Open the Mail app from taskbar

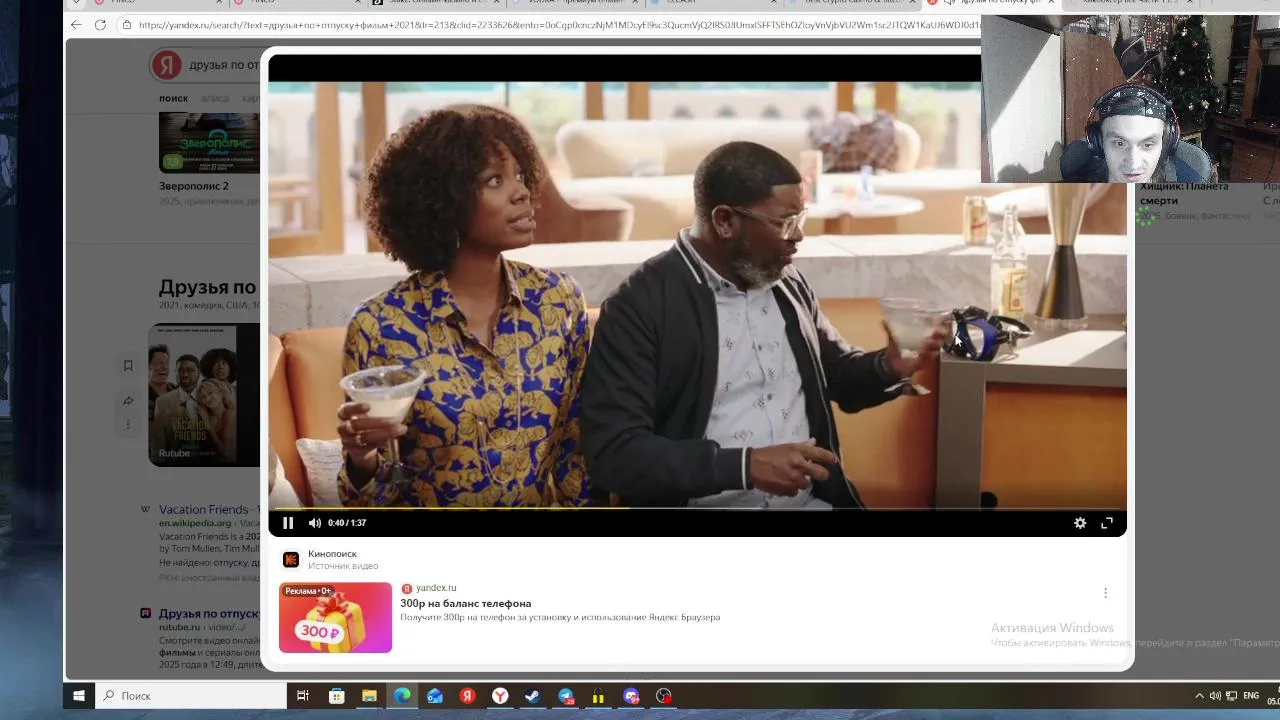(x=435, y=696)
